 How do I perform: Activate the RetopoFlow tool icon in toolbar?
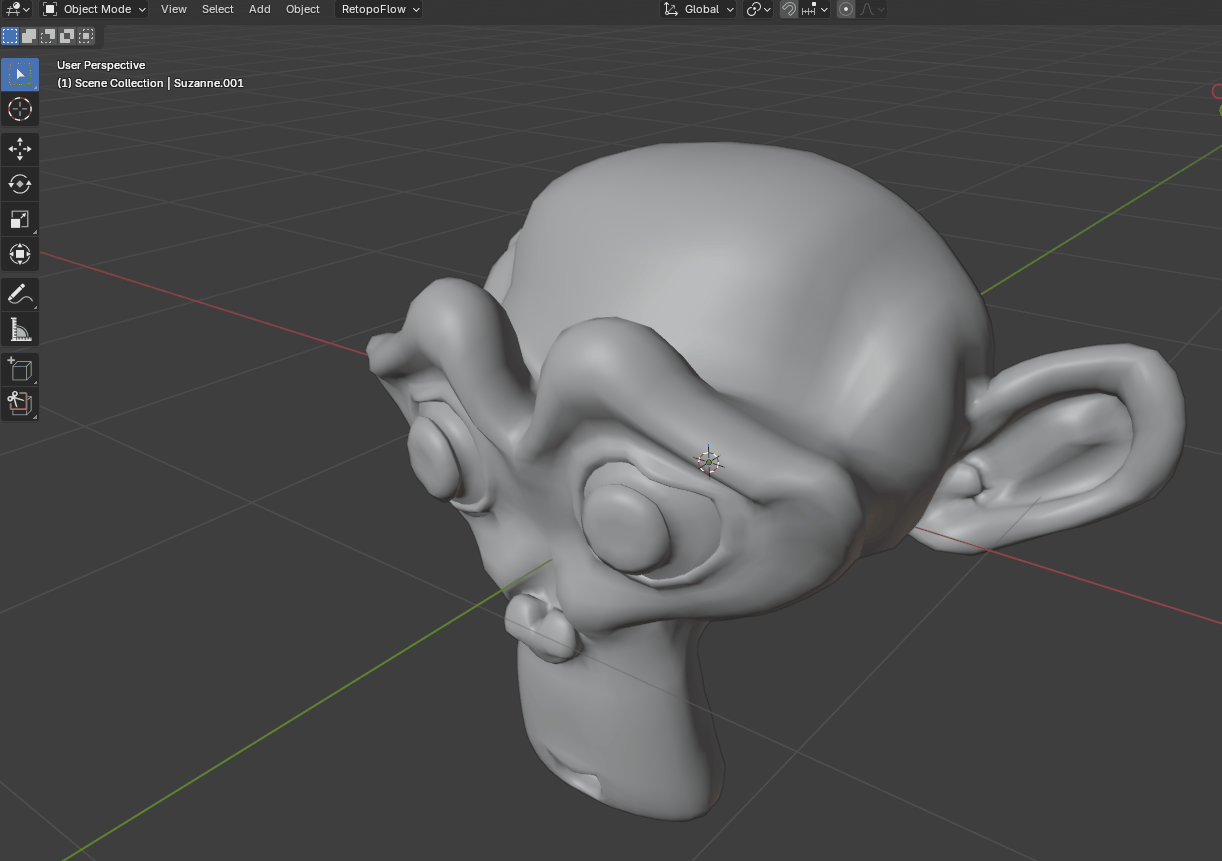[20, 403]
